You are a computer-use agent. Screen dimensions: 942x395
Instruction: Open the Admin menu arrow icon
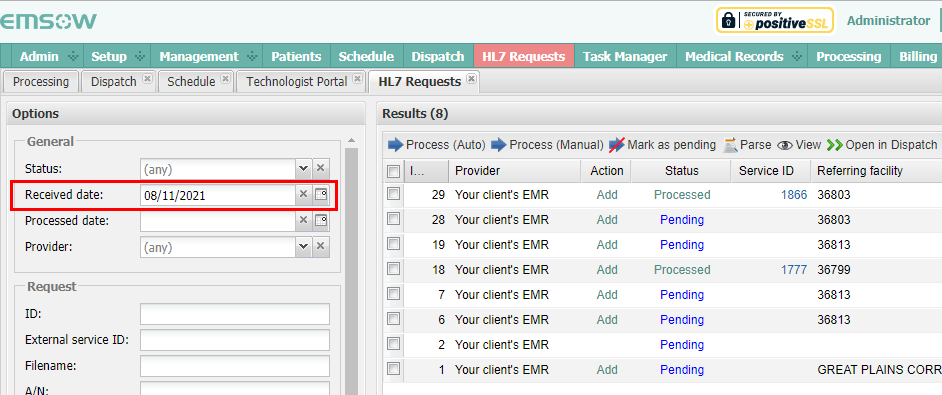click(73, 57)
